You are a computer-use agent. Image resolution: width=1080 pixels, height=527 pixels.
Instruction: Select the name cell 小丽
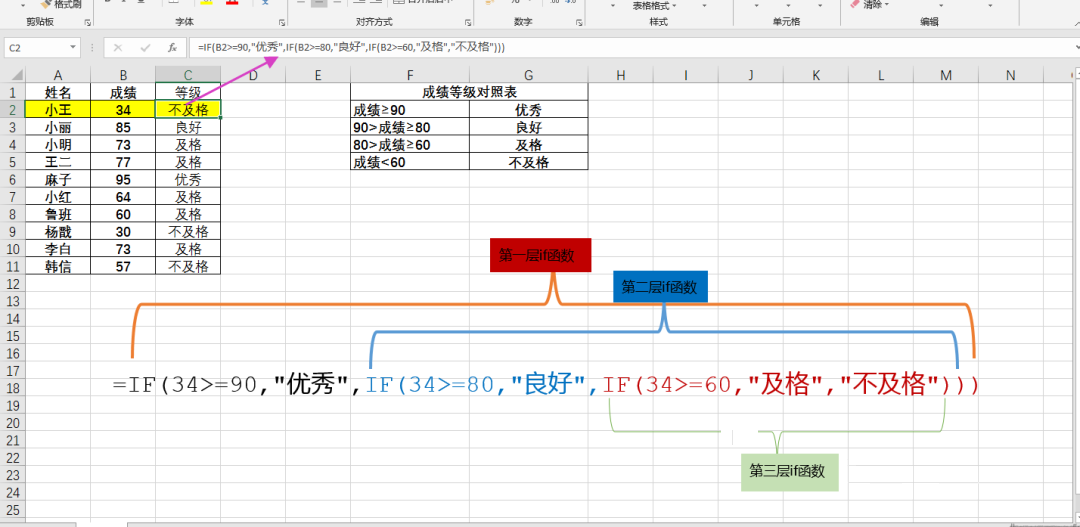point(58,127)
